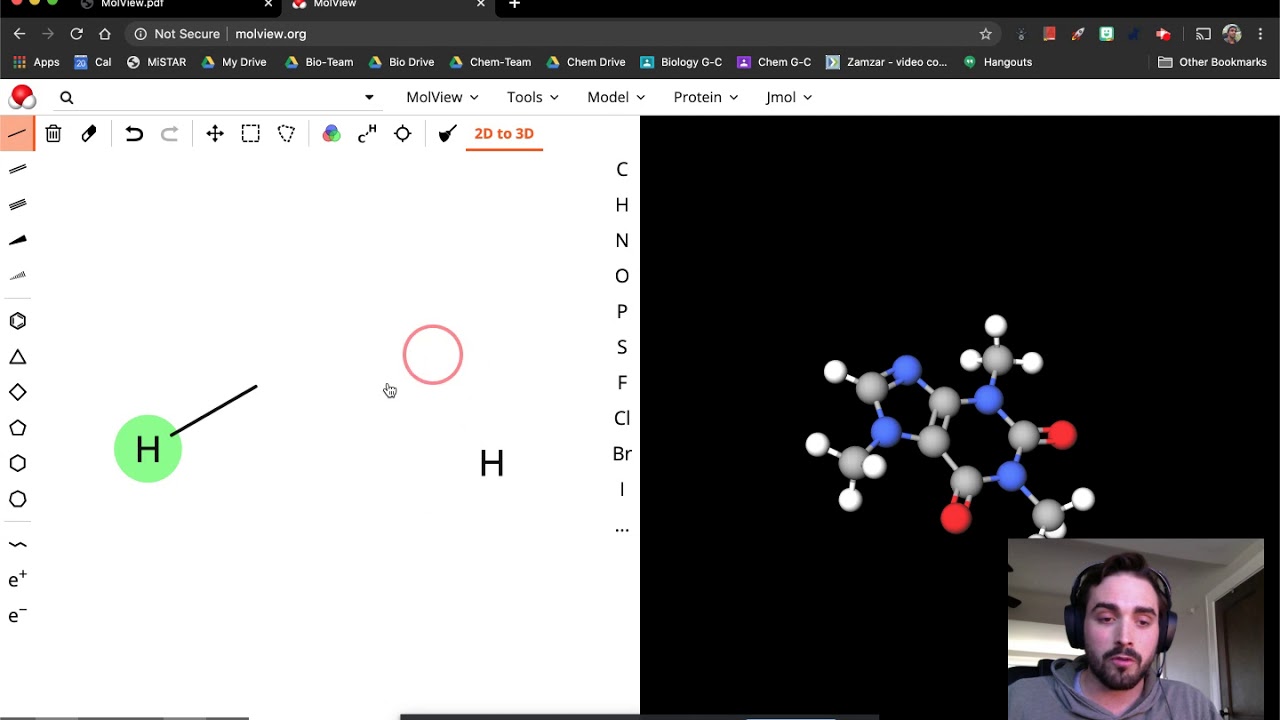Select the wedge bond tool

(17, 240)
